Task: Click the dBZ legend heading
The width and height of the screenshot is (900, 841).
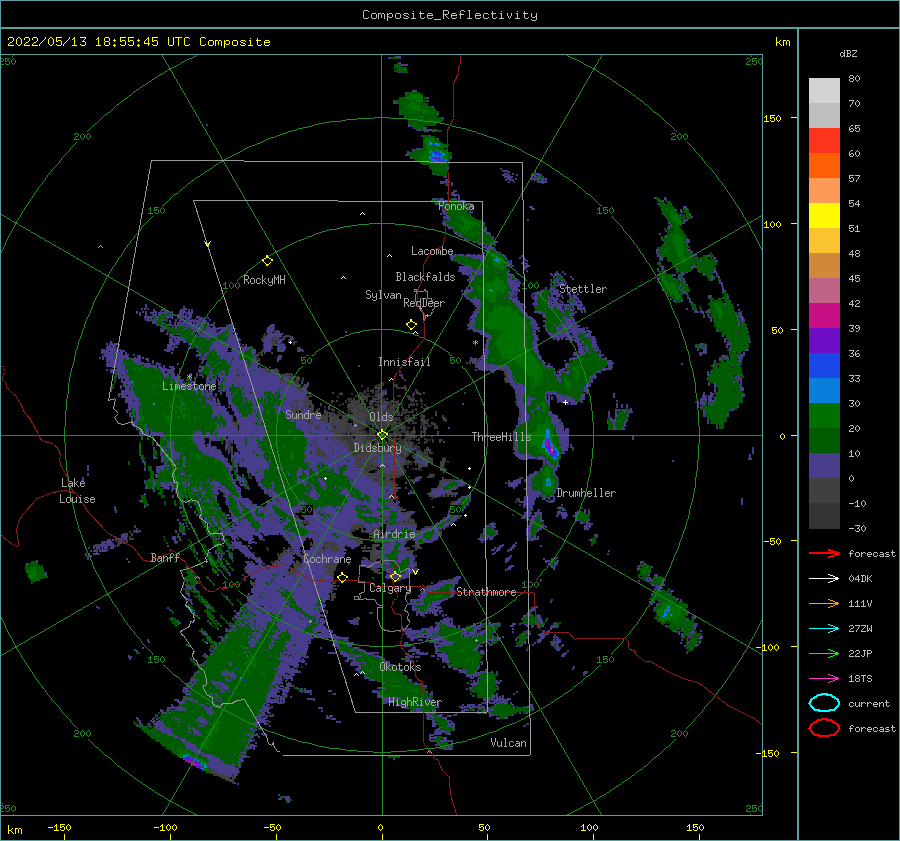Action: click(848, 54)
